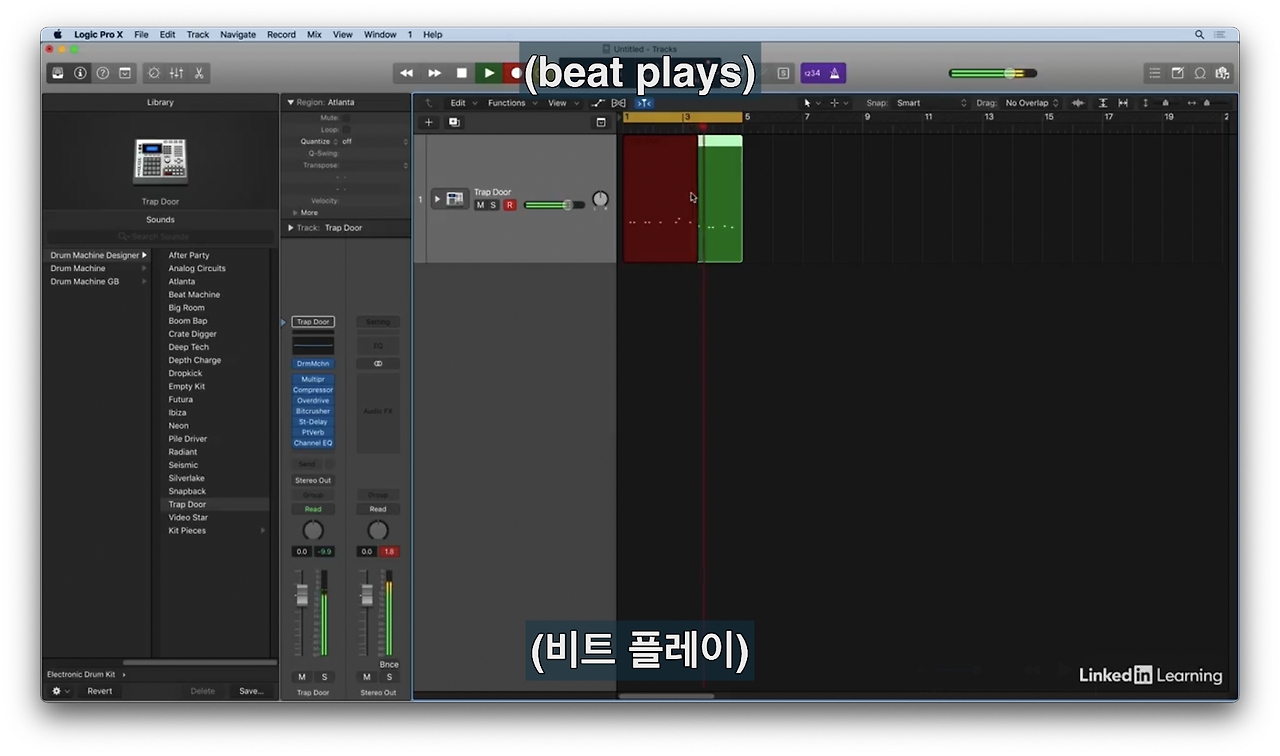Image resolution: width=1280 pixels, height=756 pixels.
Task: Click Trap Door track volume slider
Action: pyautogui.click(x=555, y=205)
